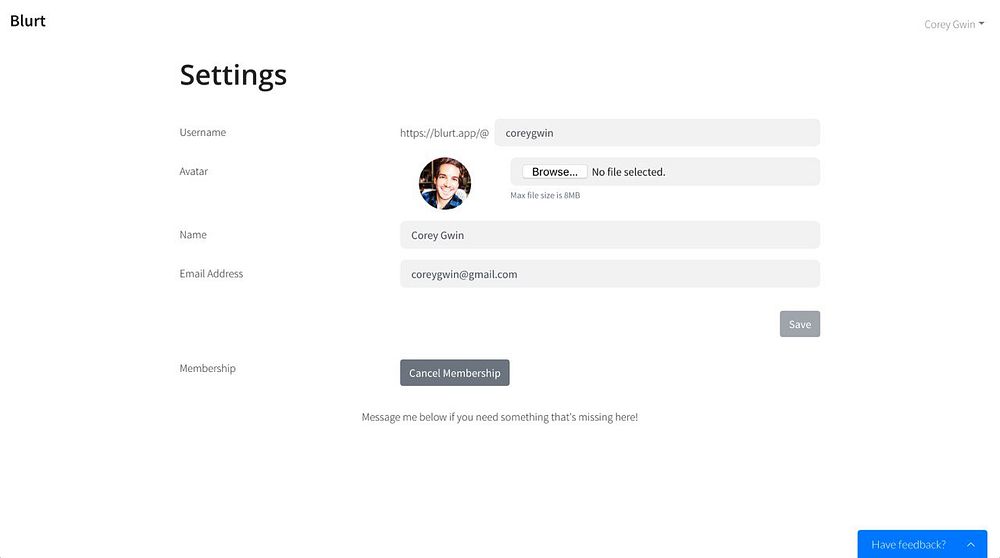The image size is (1000, 558).
Task: Click the Email Address label
Action: pos(211,273)
